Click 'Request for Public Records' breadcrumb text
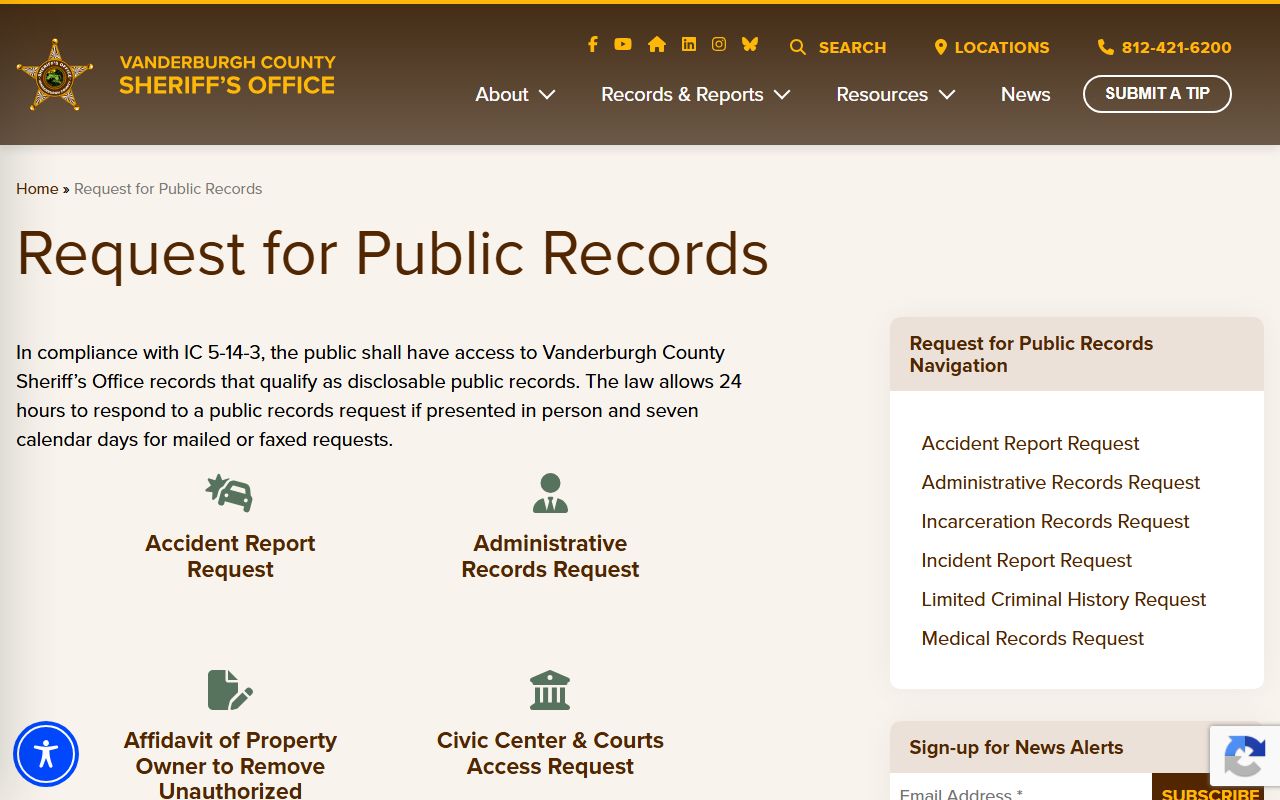This screenshot has height=800, width=1280. tap(168, 188)
